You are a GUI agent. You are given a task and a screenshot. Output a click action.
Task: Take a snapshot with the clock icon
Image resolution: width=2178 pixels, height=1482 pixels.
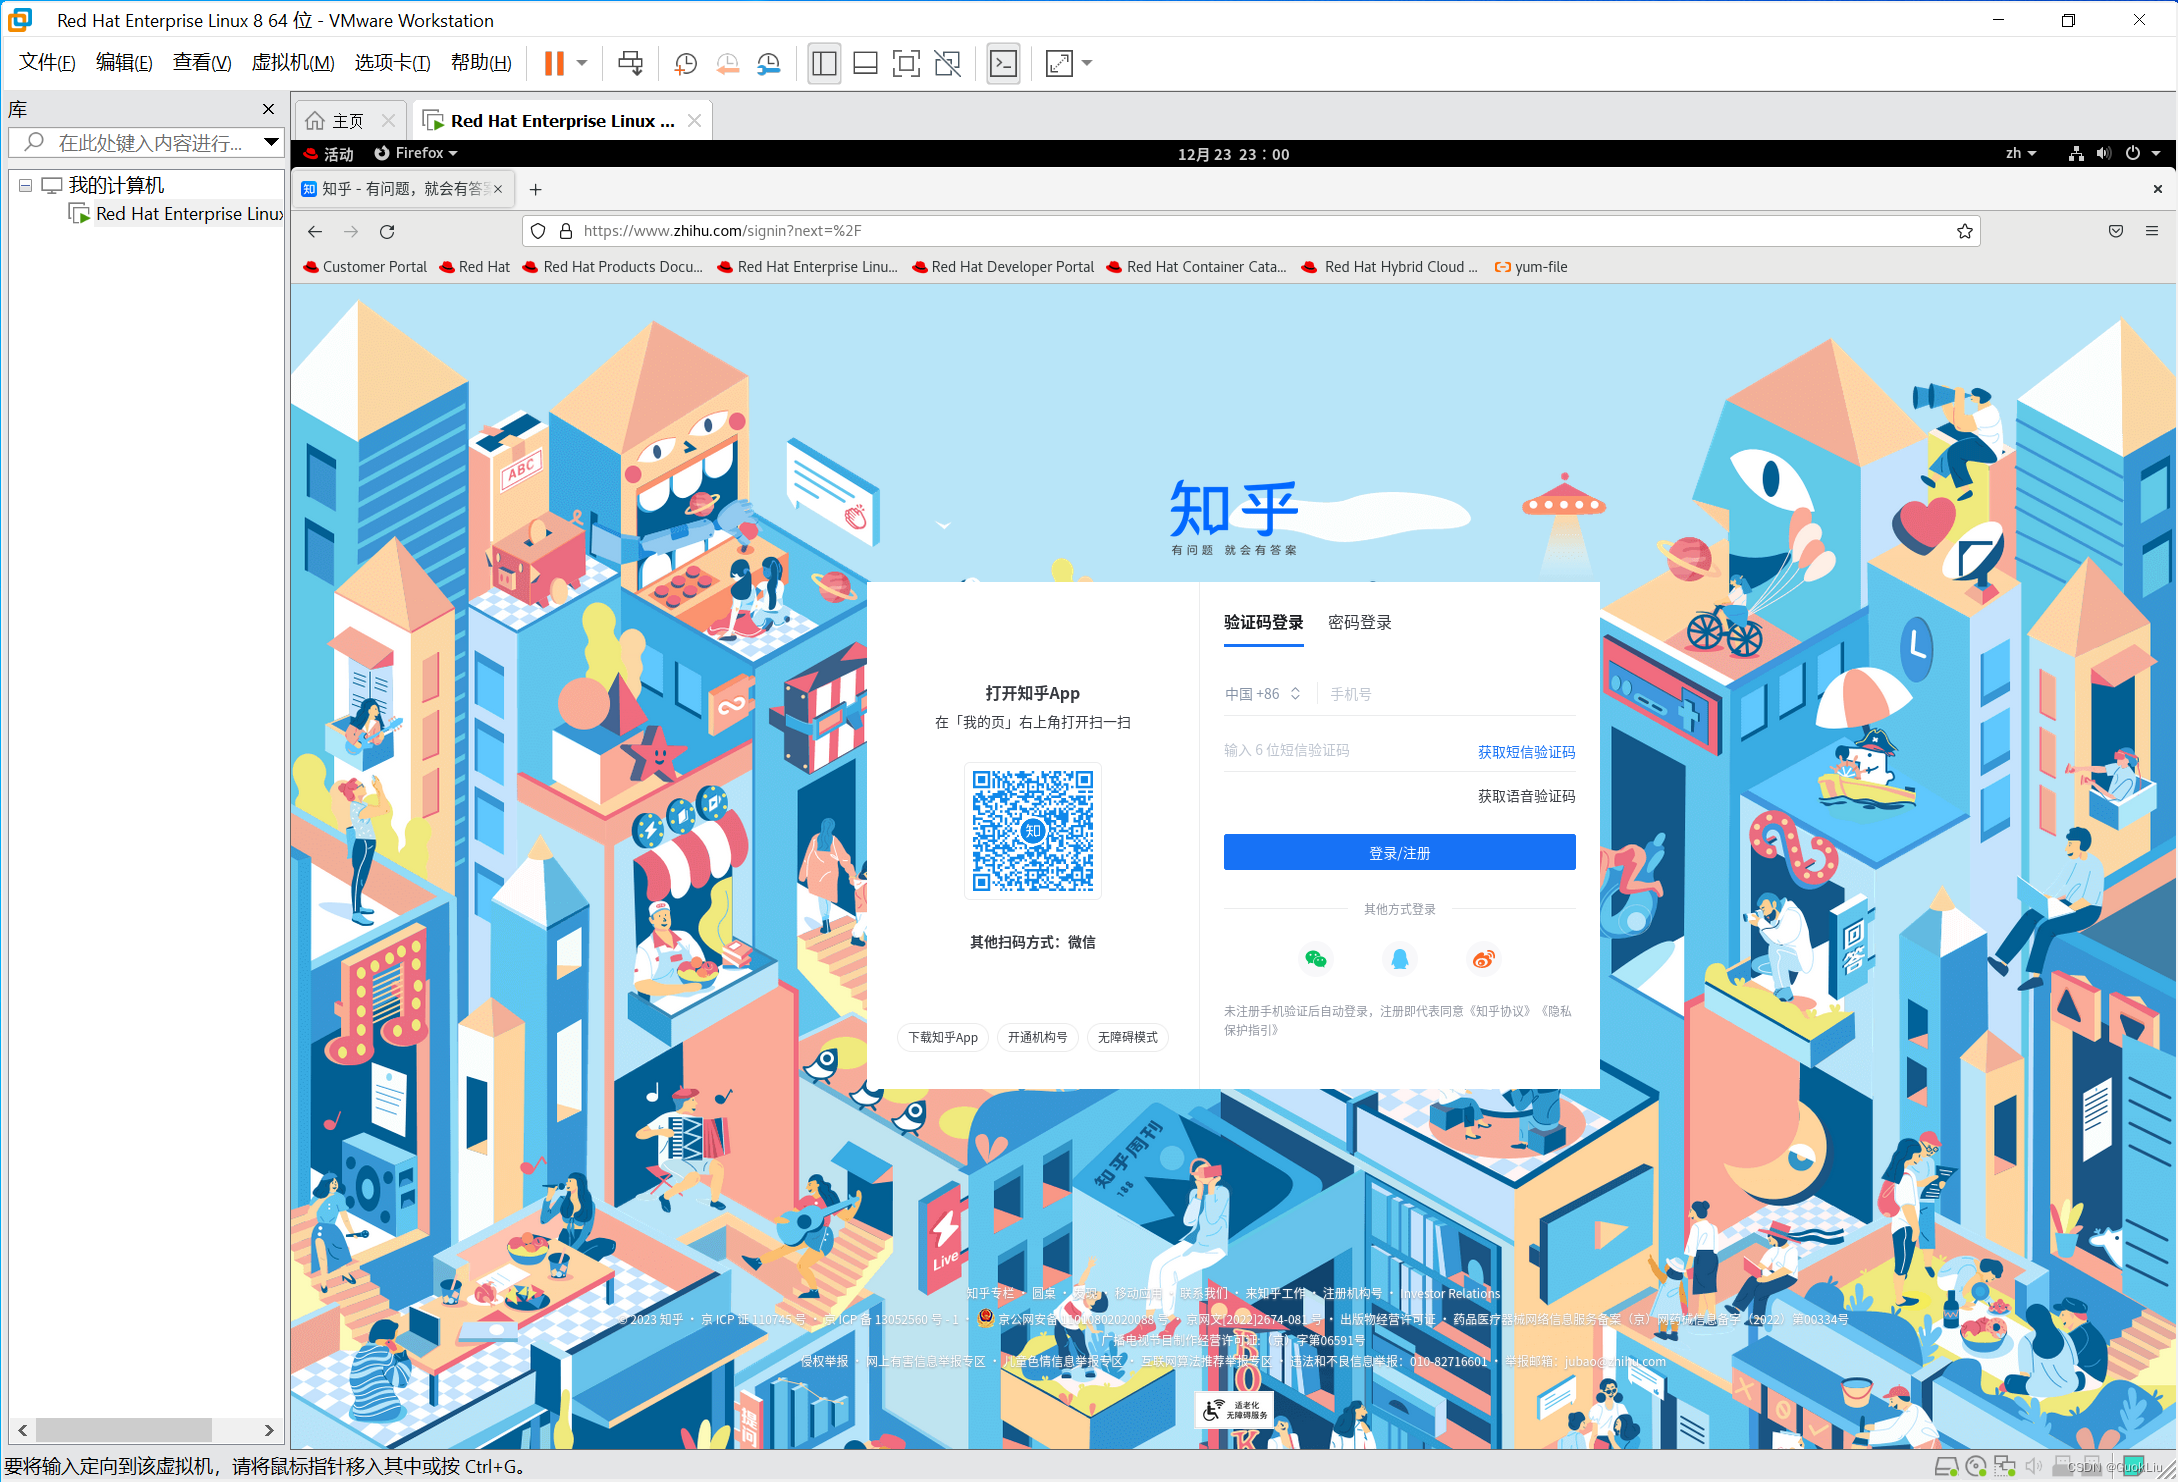click(685, 63)
